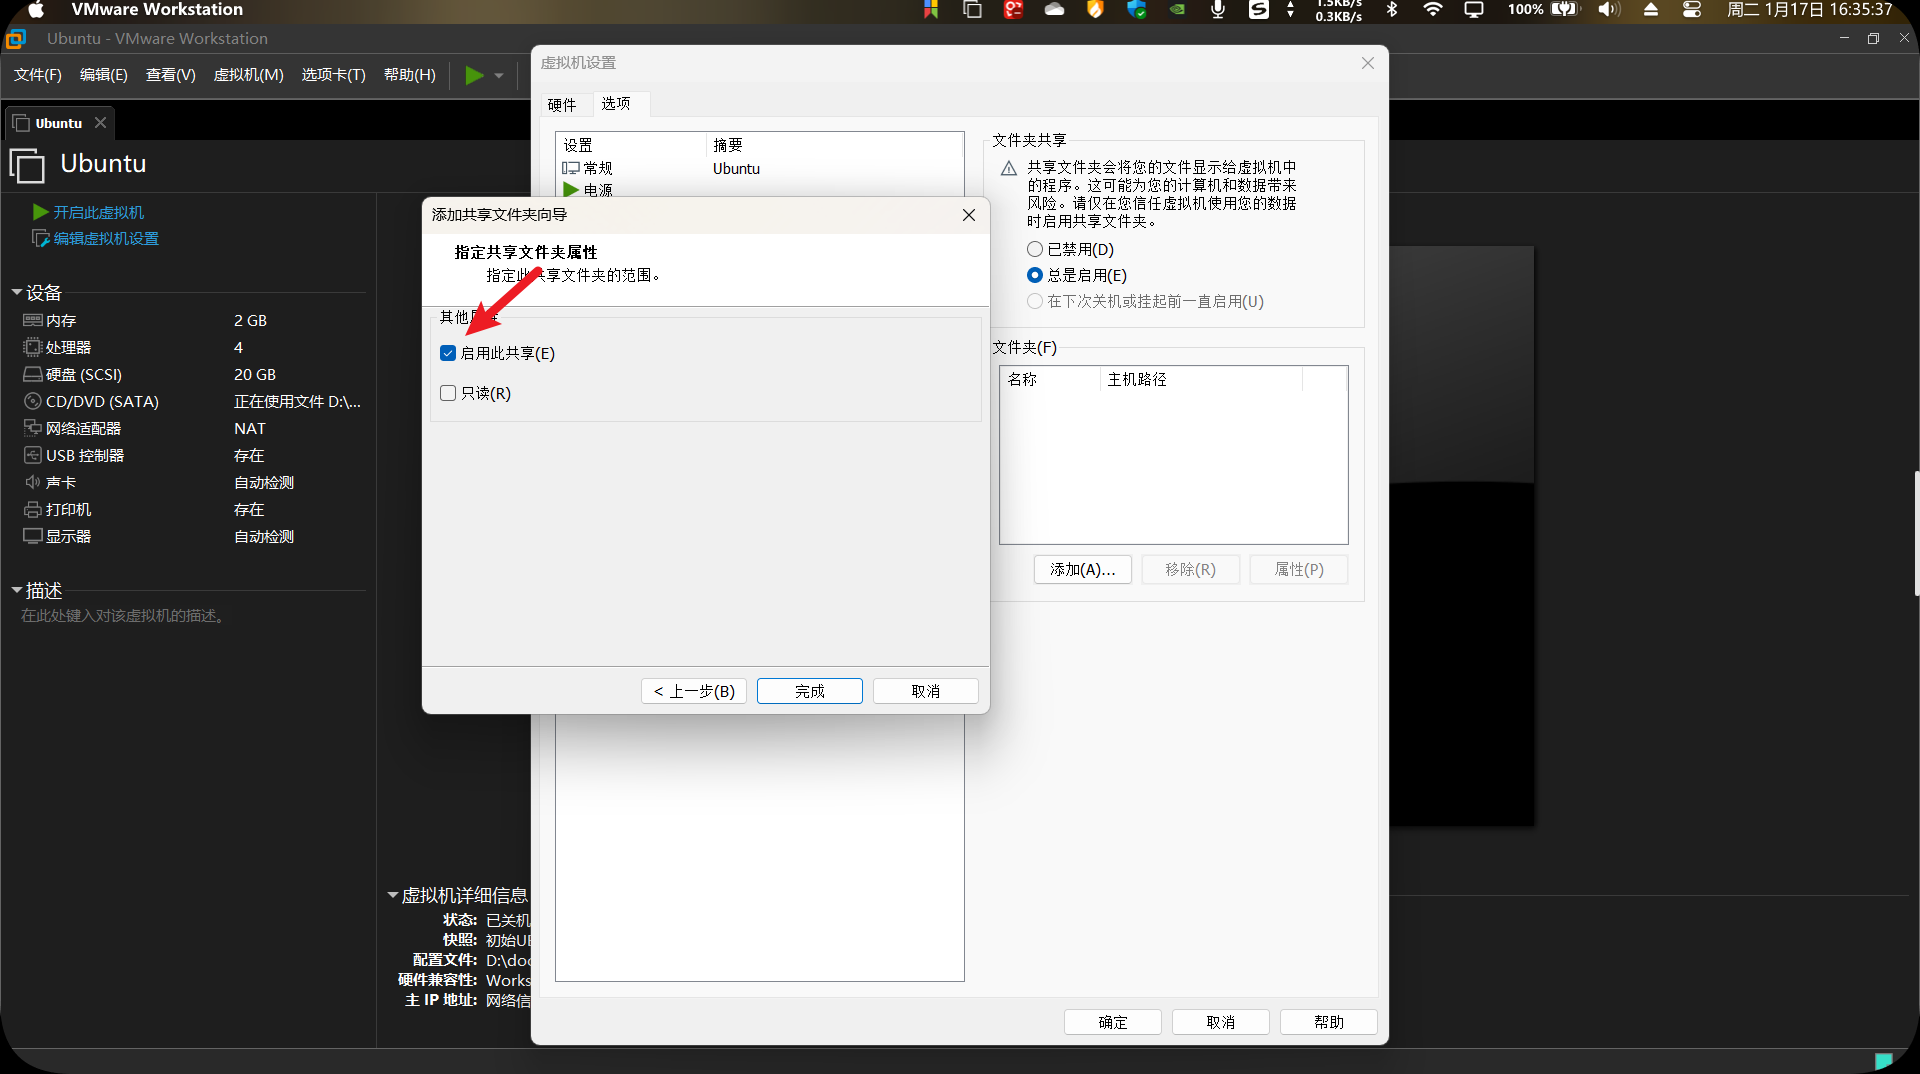Open the 编辑(E) menu
Viewport: 1920px width, 1074px height.
[104, 75]
